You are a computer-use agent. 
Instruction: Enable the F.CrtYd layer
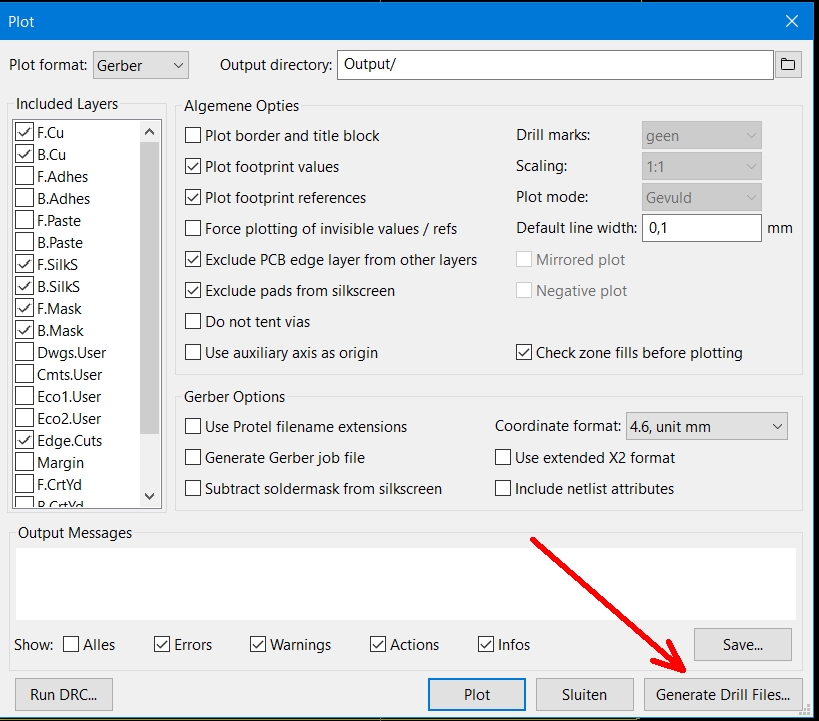25,484
